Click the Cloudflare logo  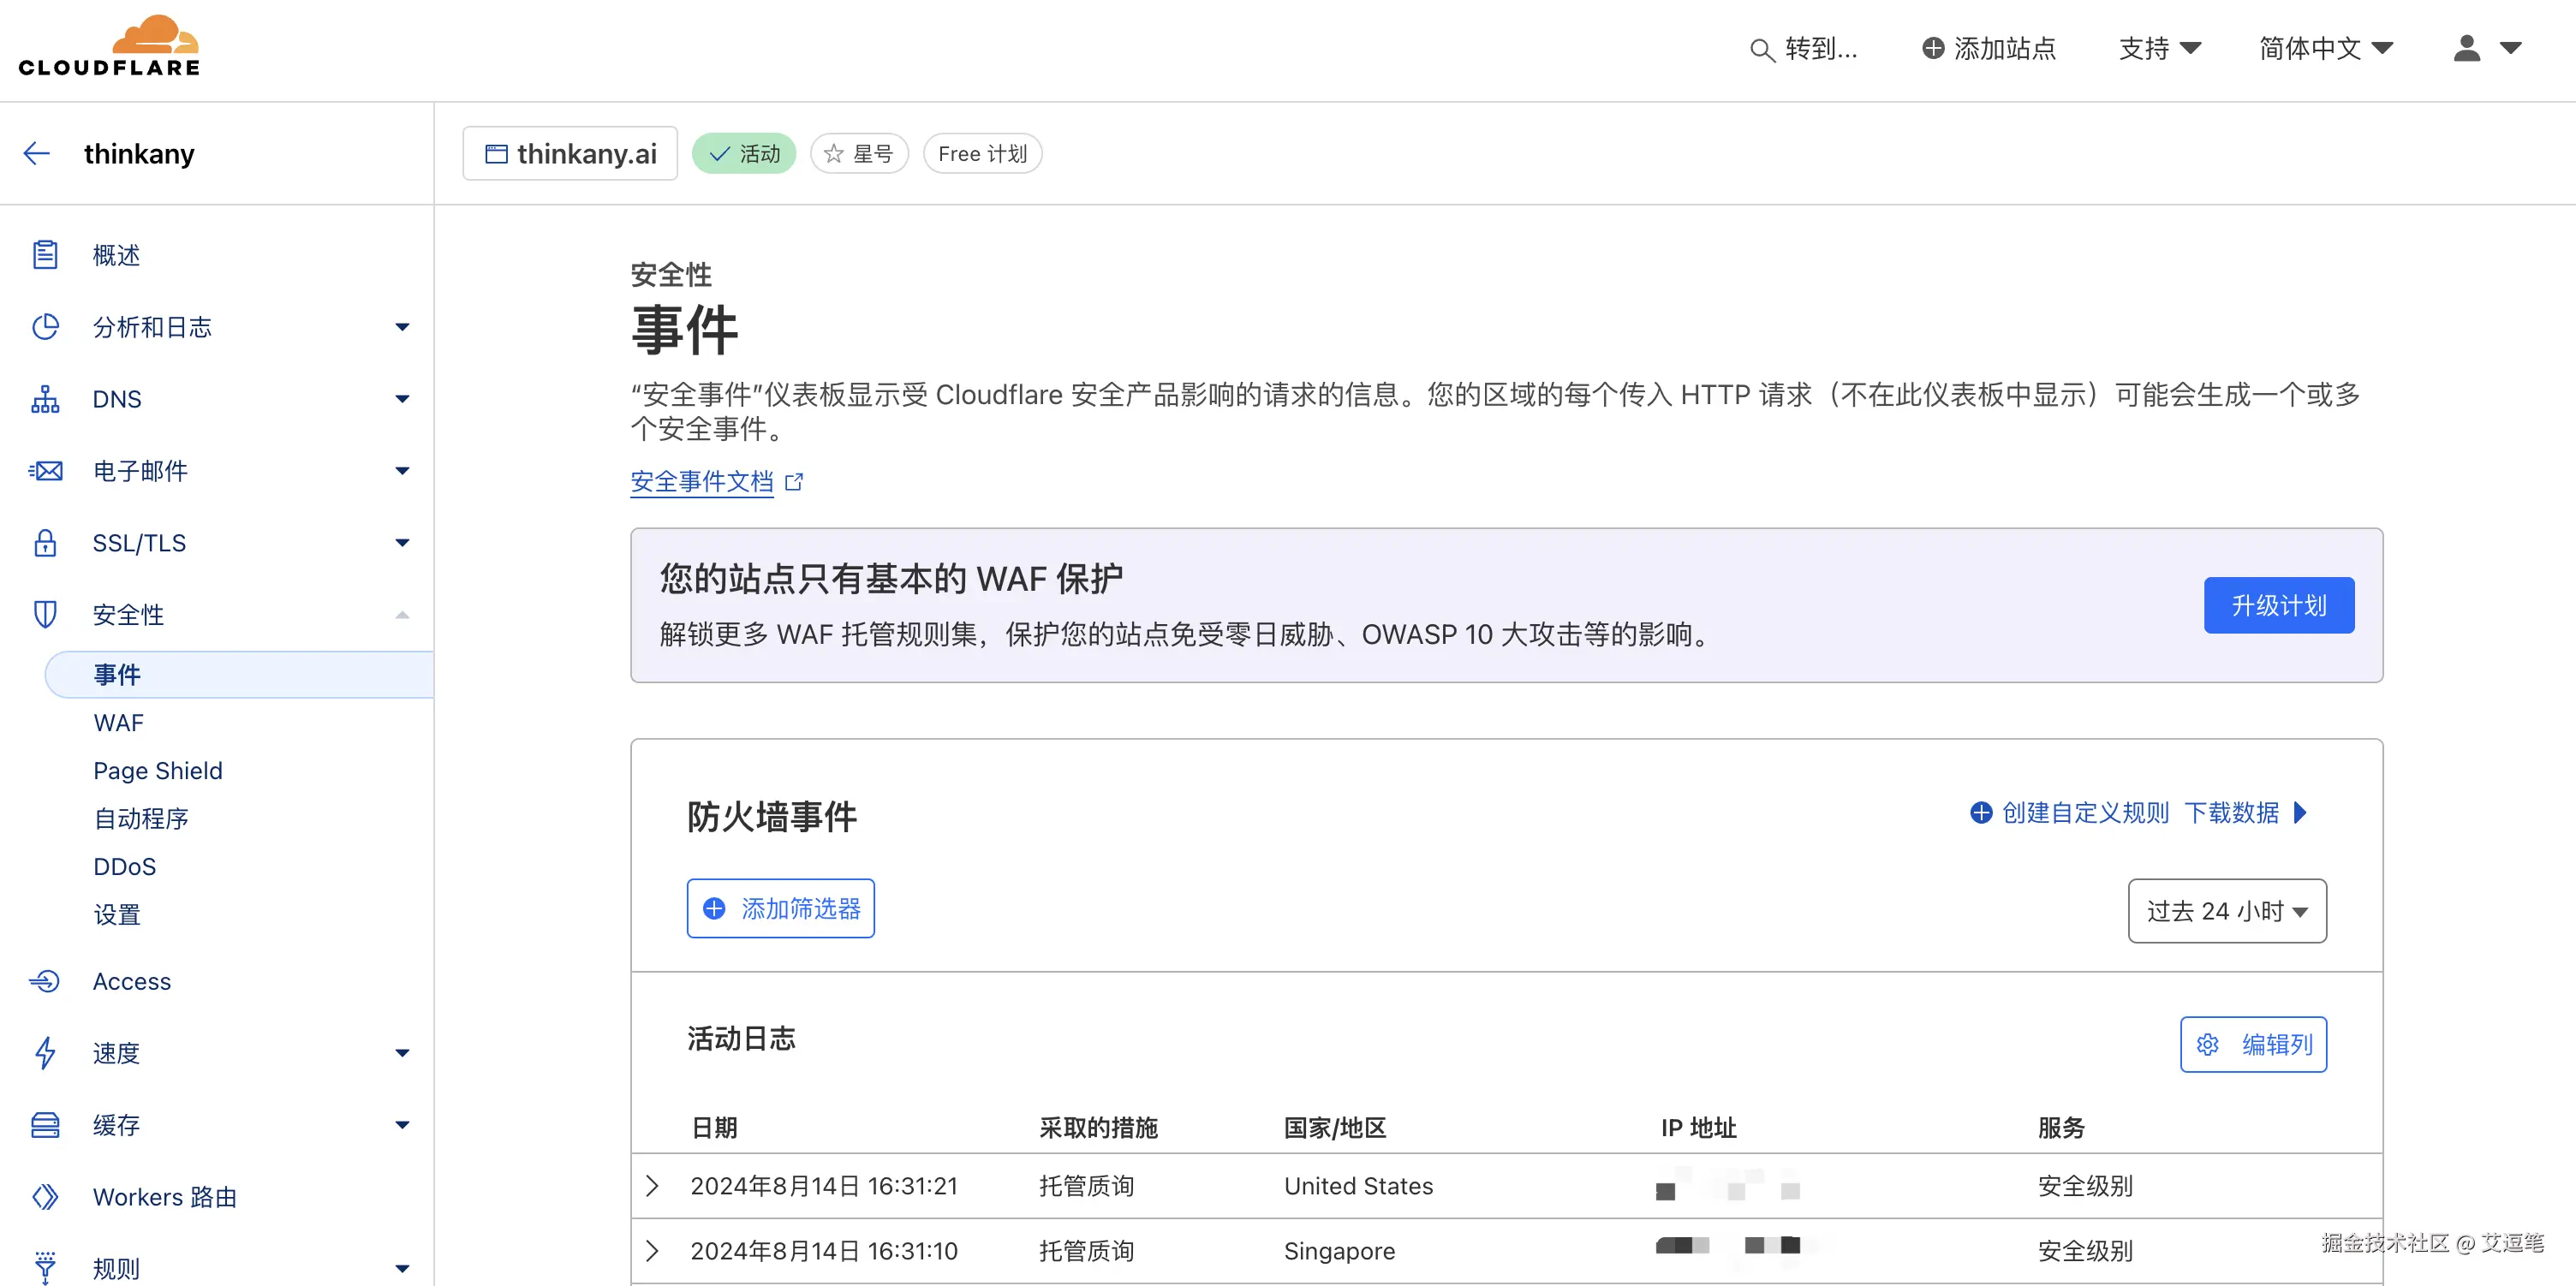(x=110, y=47)
